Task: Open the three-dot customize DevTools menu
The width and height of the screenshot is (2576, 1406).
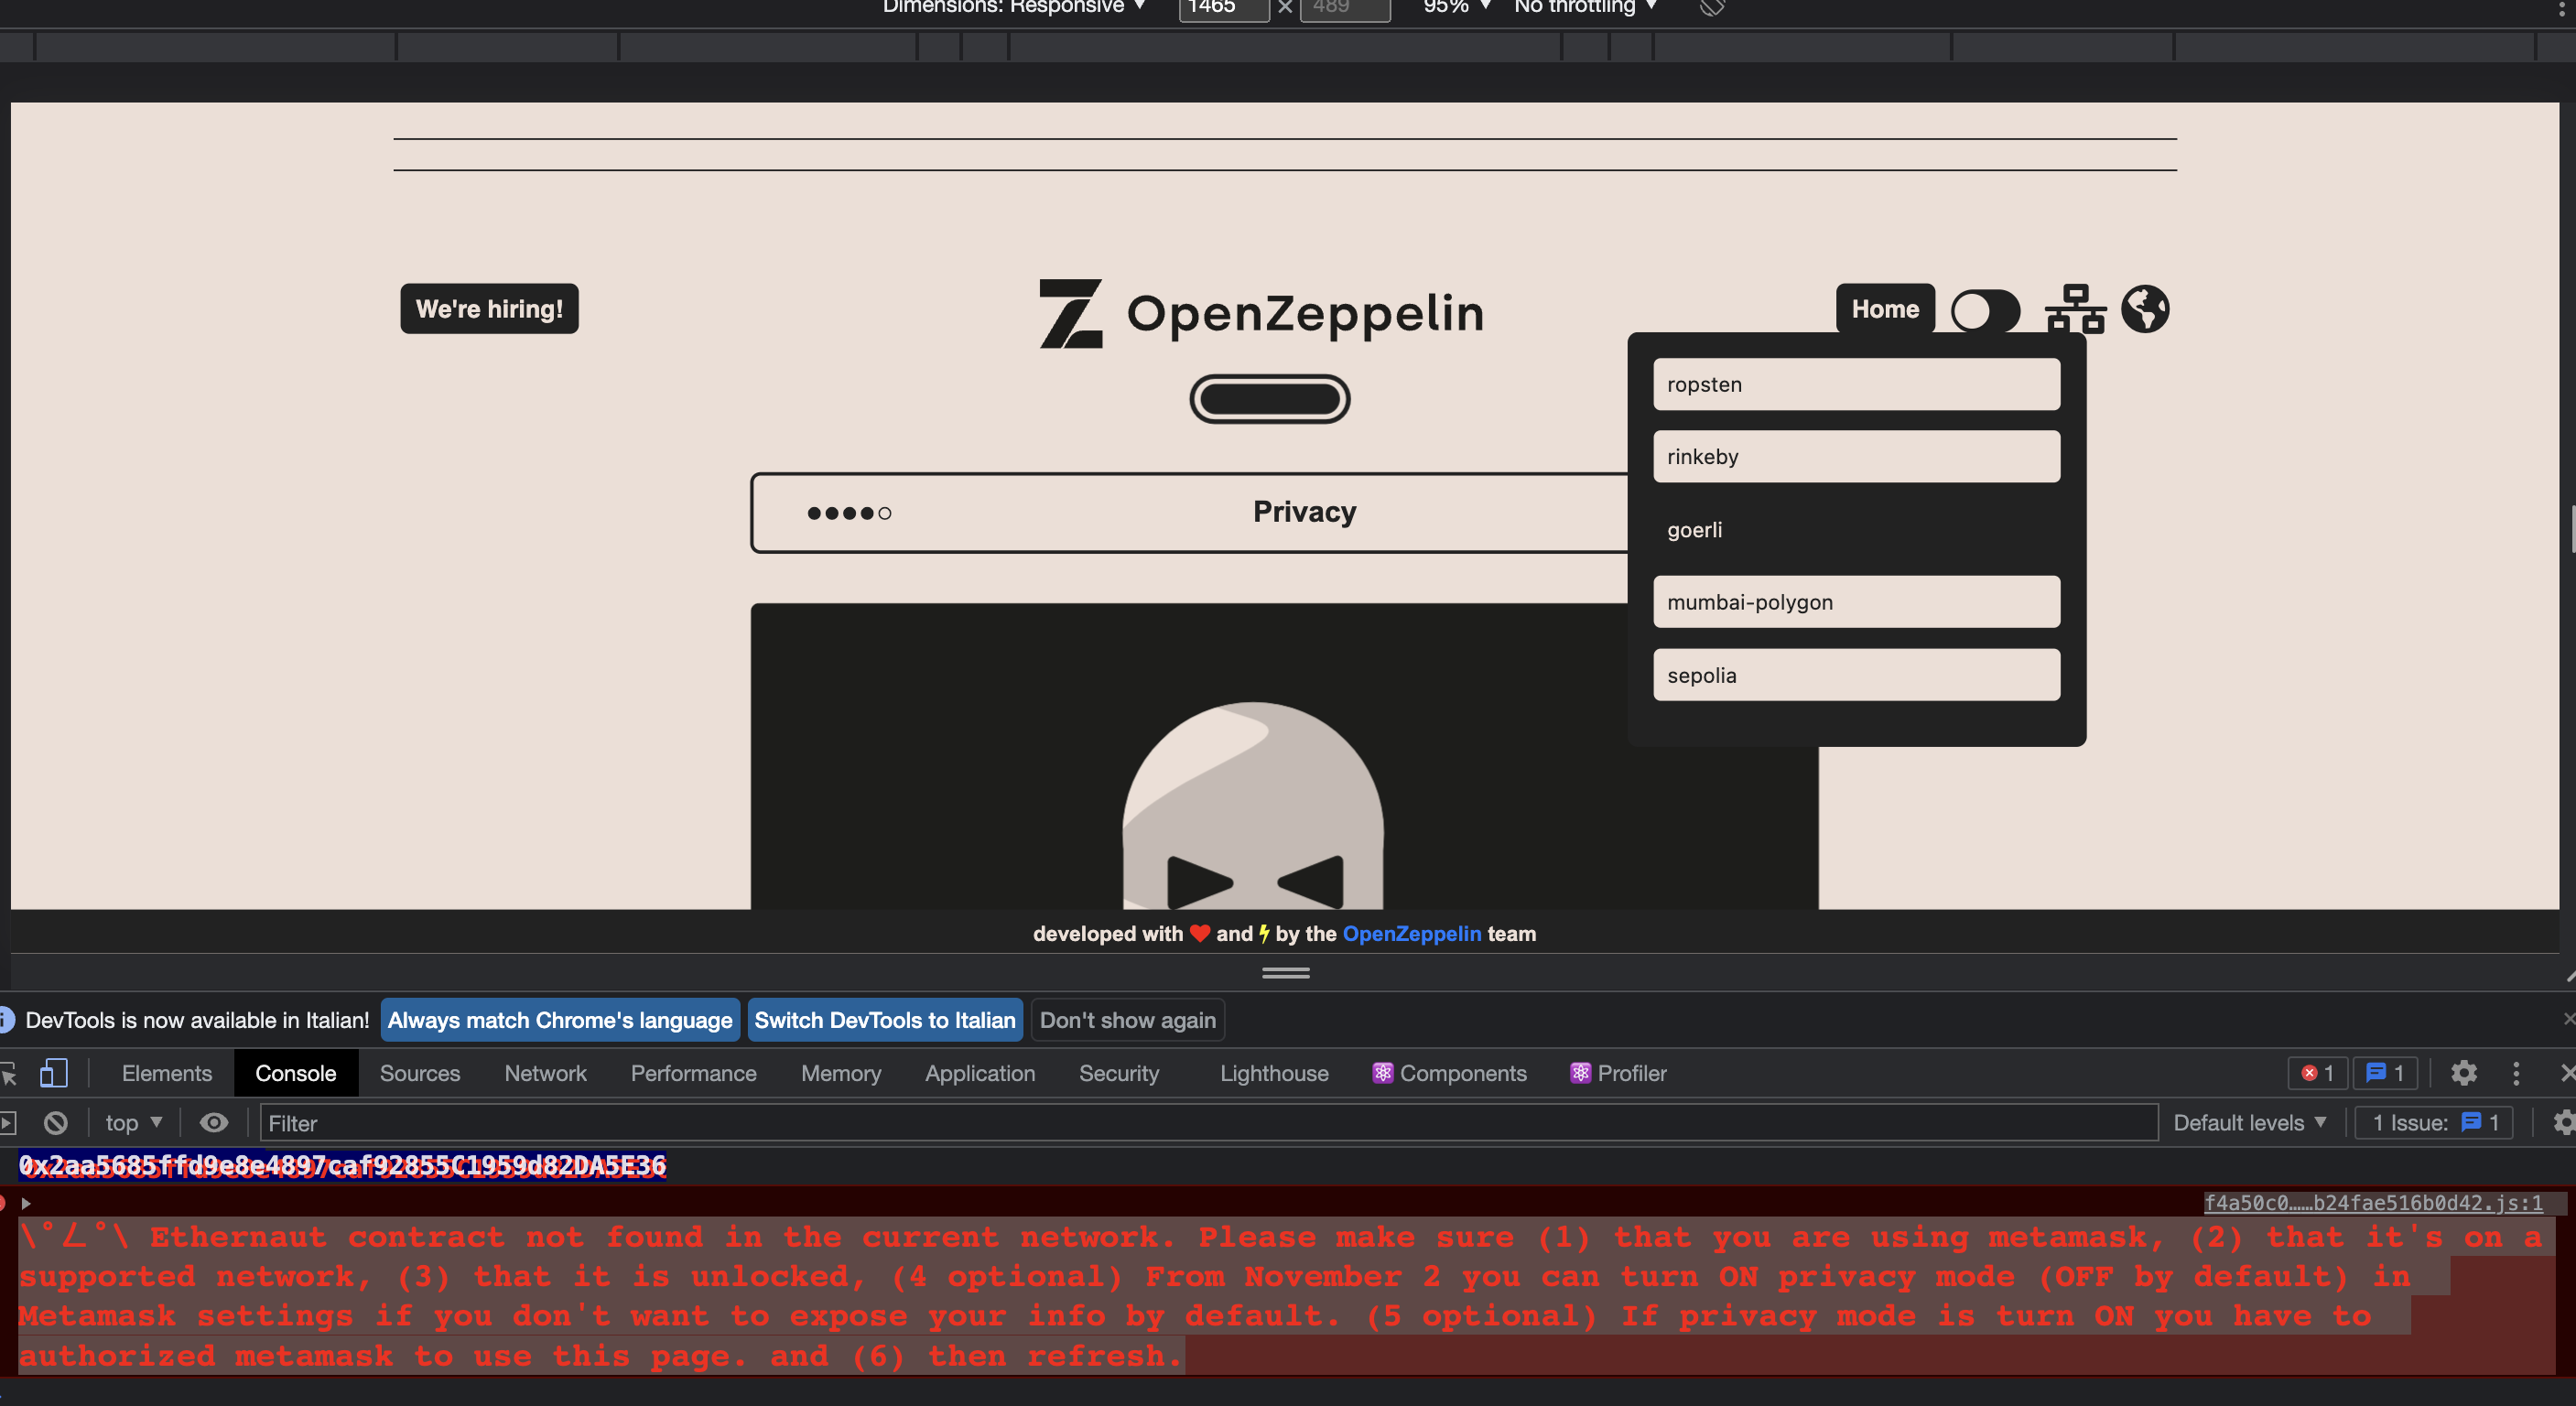Action: (2516, 1073)
